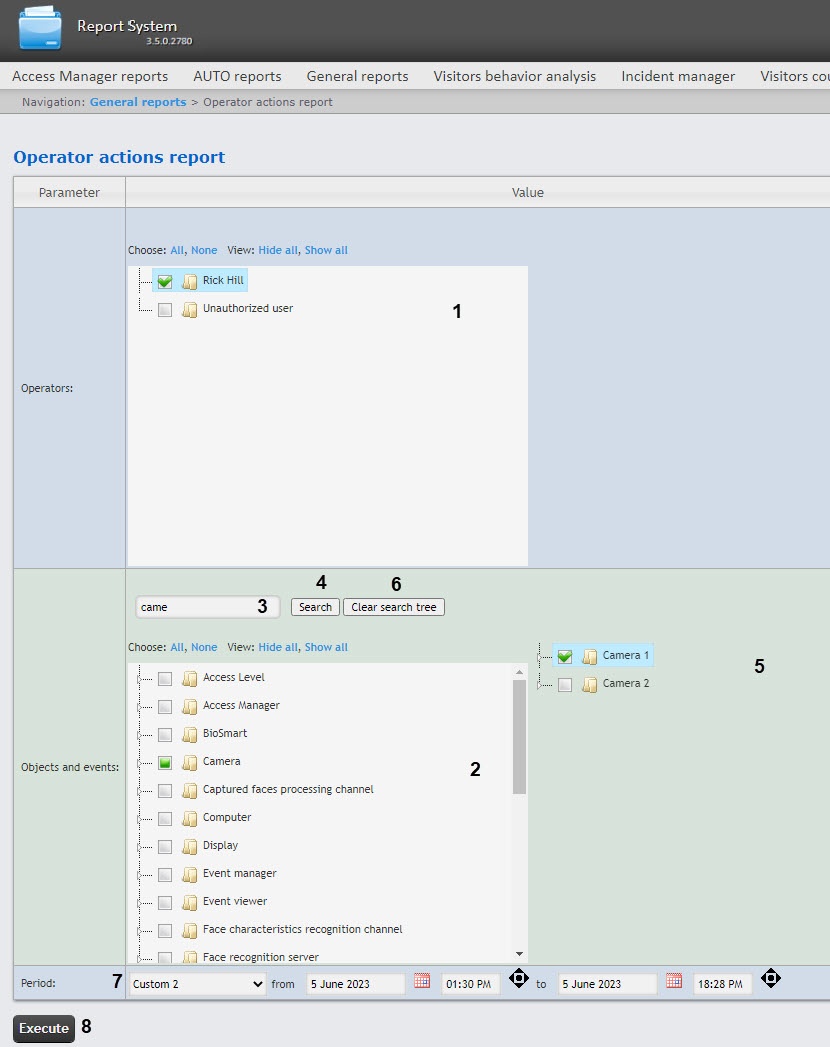
Task: Click the crosshair icon after end time
Action: pyautogui.click(x=770, y=978)
